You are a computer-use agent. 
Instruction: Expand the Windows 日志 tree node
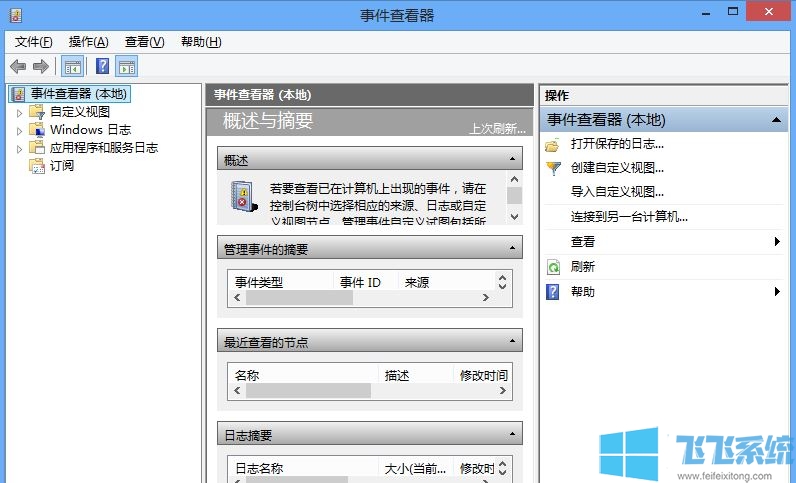click(18, 130)
